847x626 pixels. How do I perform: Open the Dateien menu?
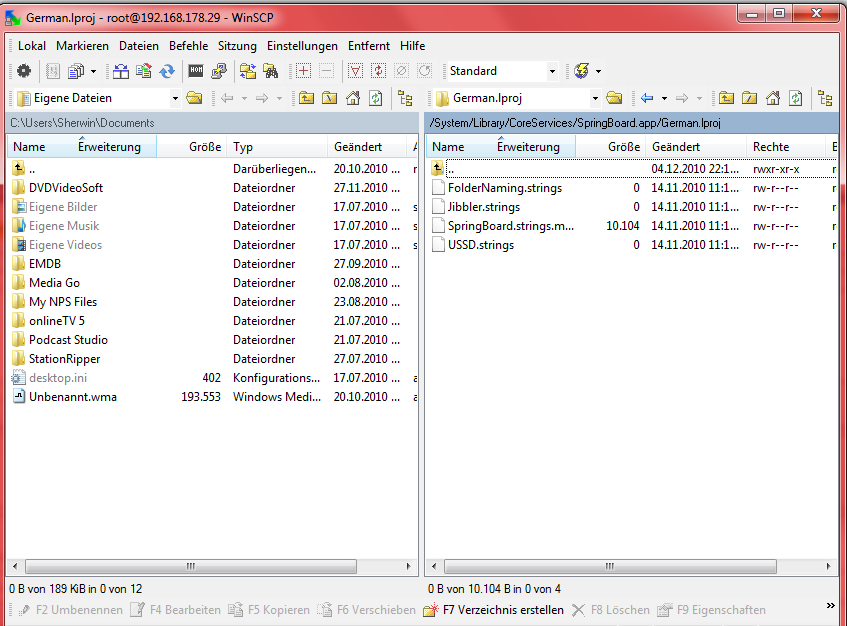pos(139,46)
